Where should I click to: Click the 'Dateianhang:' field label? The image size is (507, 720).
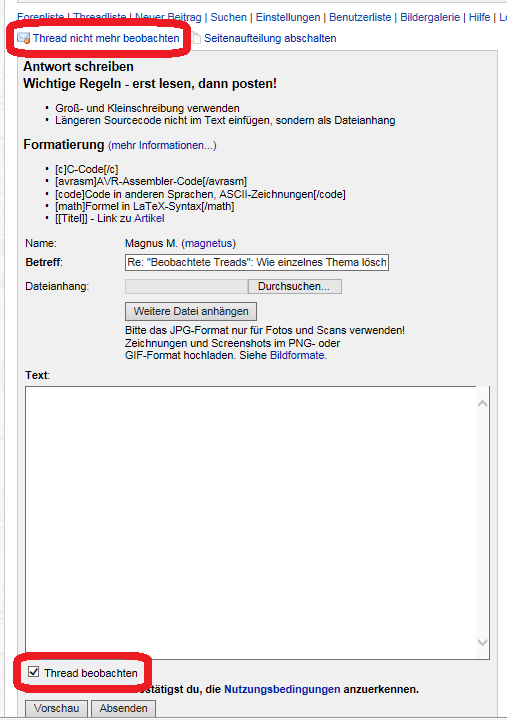click(x=57, y=287)
